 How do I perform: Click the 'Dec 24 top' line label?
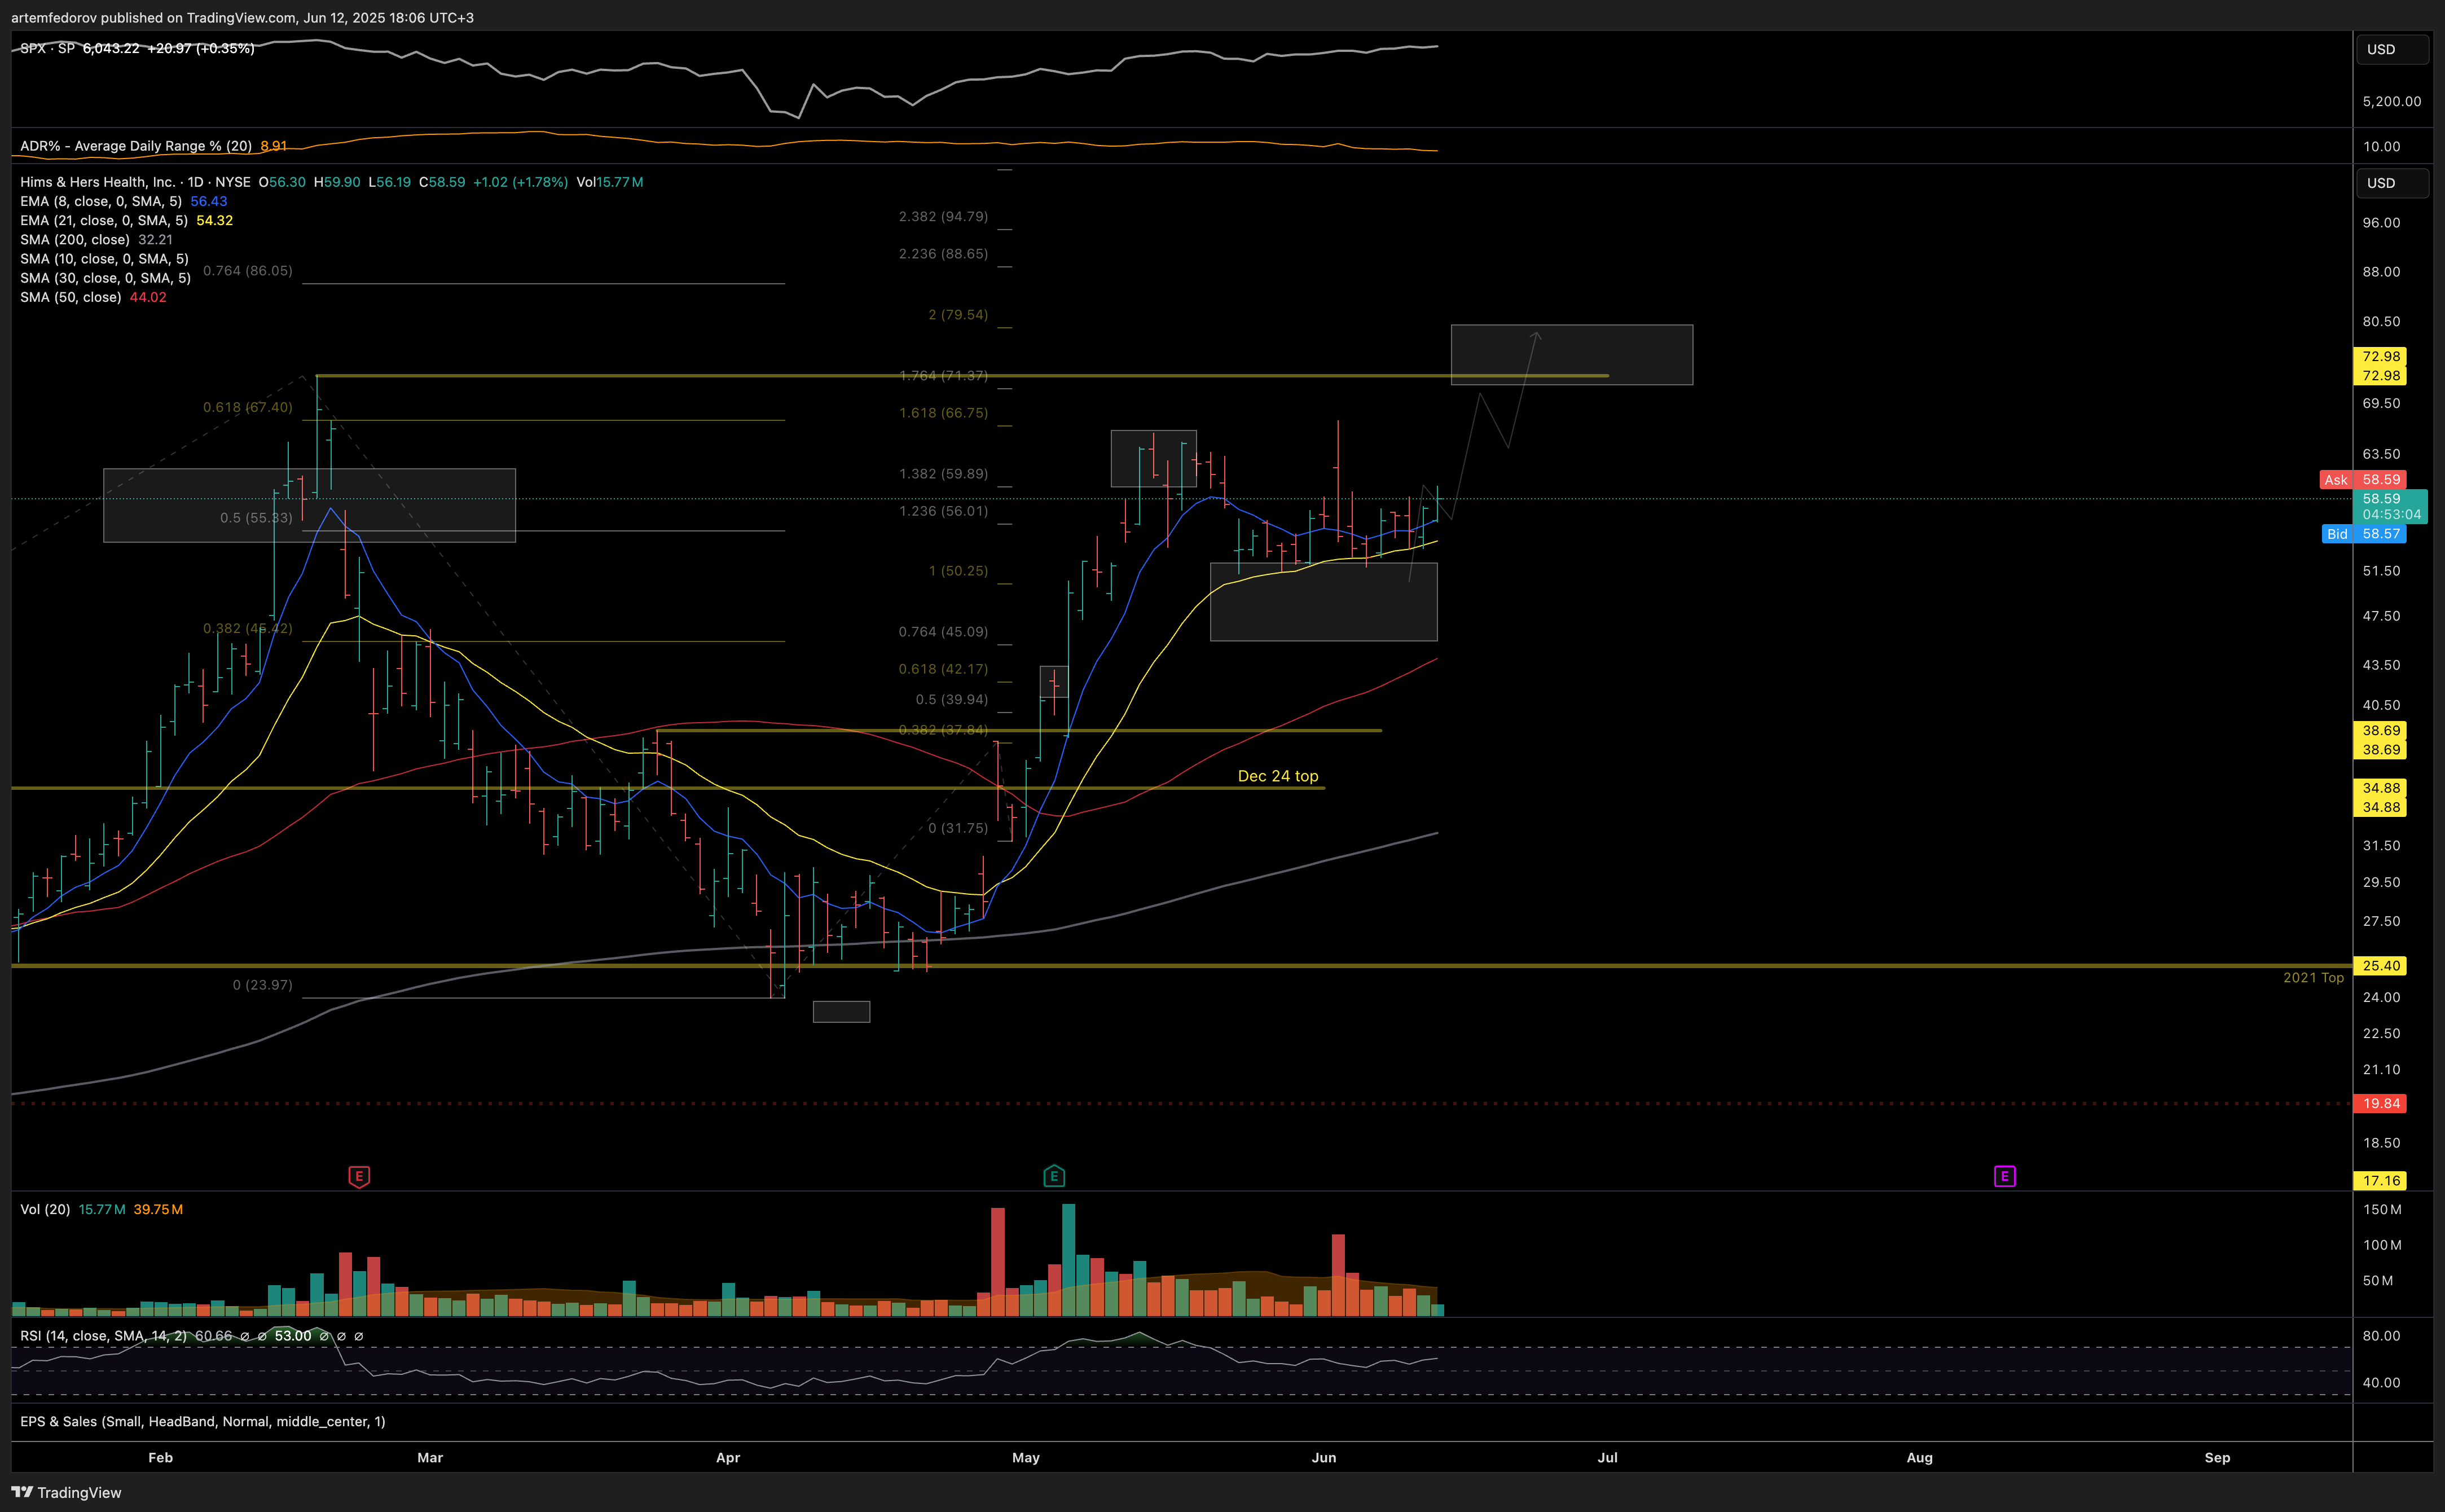[x=1278, y=776]
